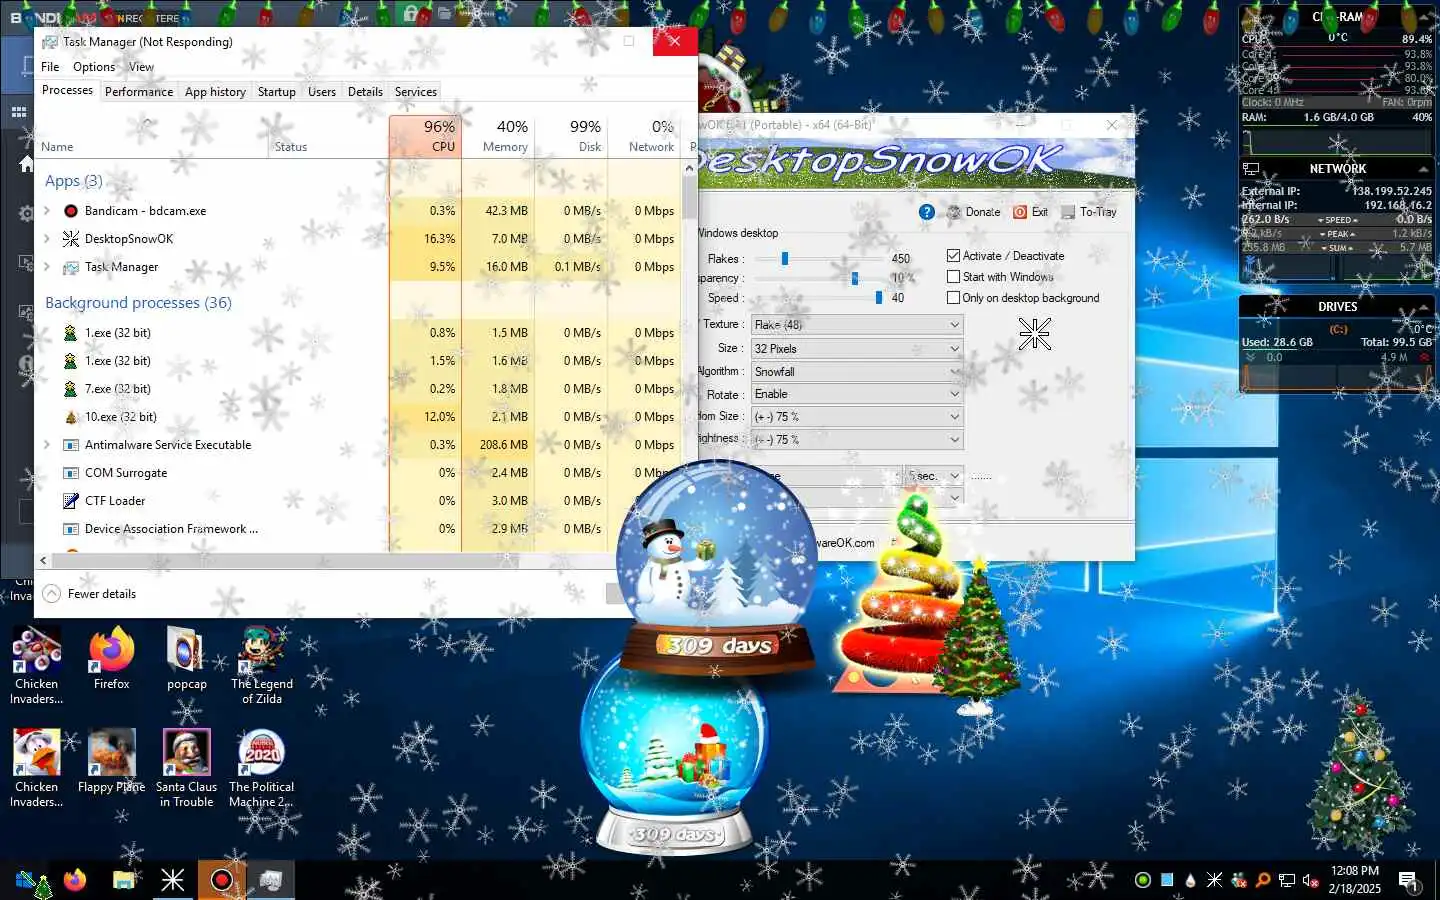Image resolution: width=1440 pixels, height=900 pixels.
Task: Expand Antimalware Service Executable row
Action: [x=47, y=445]
